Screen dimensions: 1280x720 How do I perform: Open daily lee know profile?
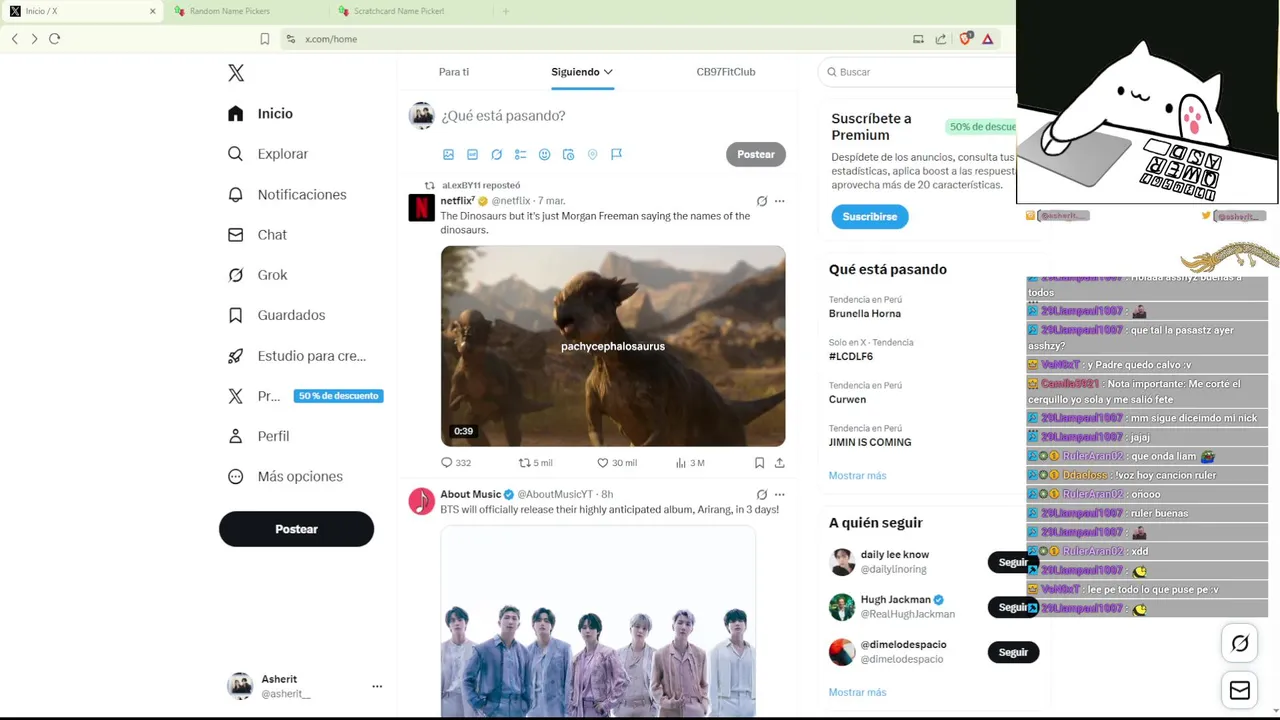pyautogui.click(x=895, y=554)
